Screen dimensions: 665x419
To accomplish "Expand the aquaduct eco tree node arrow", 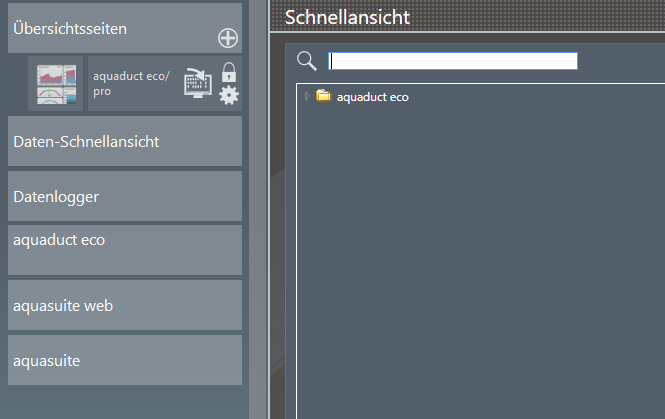I will (x=307, y=97).
